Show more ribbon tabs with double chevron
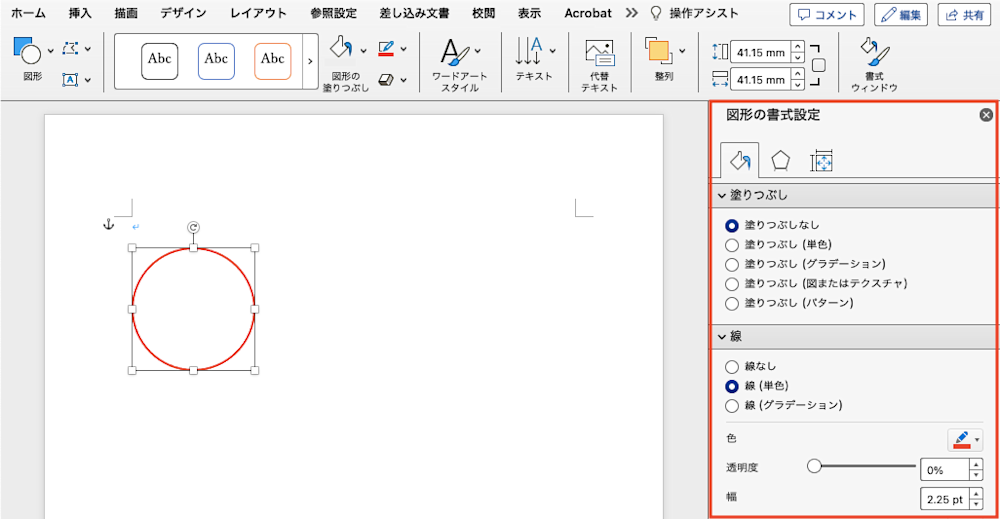Screen dimensions: 1000x519 coord(631,13)
